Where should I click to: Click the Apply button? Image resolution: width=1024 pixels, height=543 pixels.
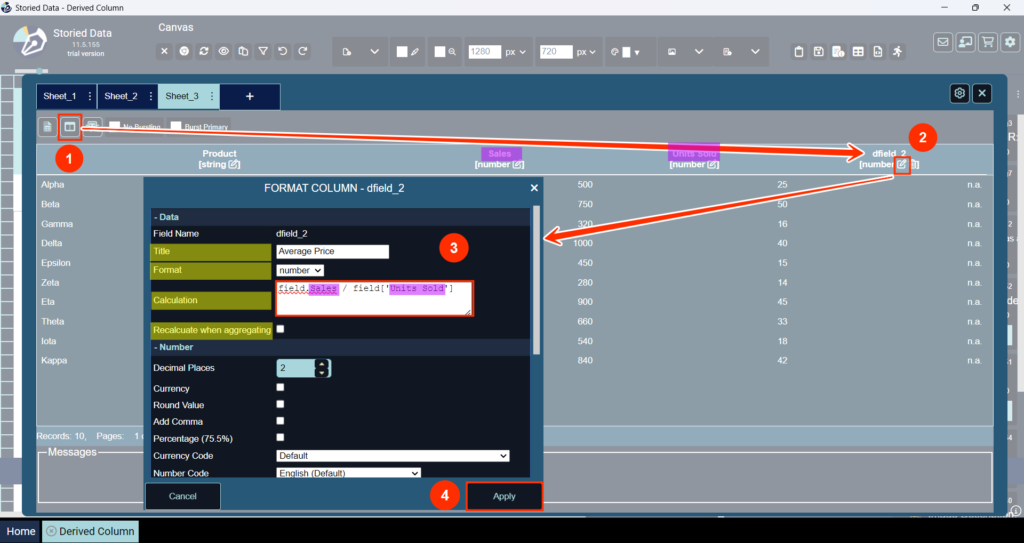pos(504,497)
